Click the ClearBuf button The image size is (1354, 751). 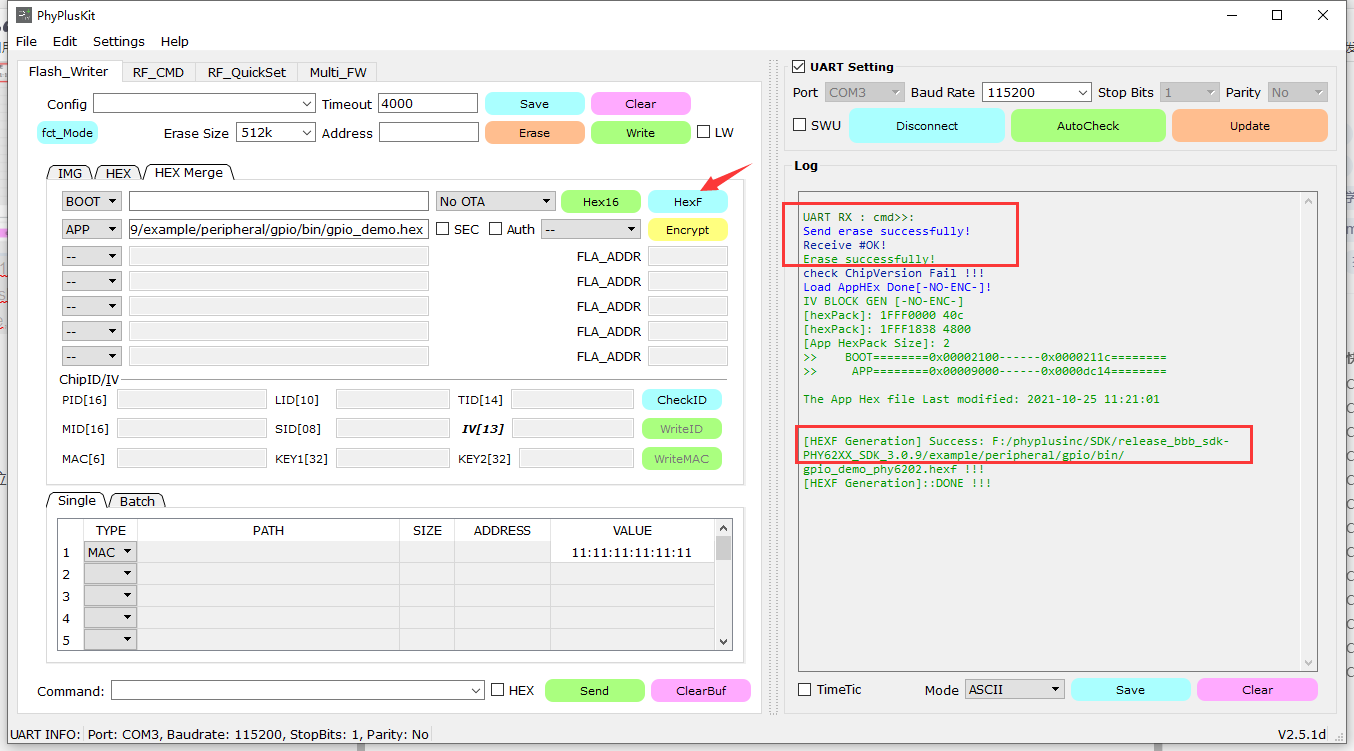pos(701,691)
